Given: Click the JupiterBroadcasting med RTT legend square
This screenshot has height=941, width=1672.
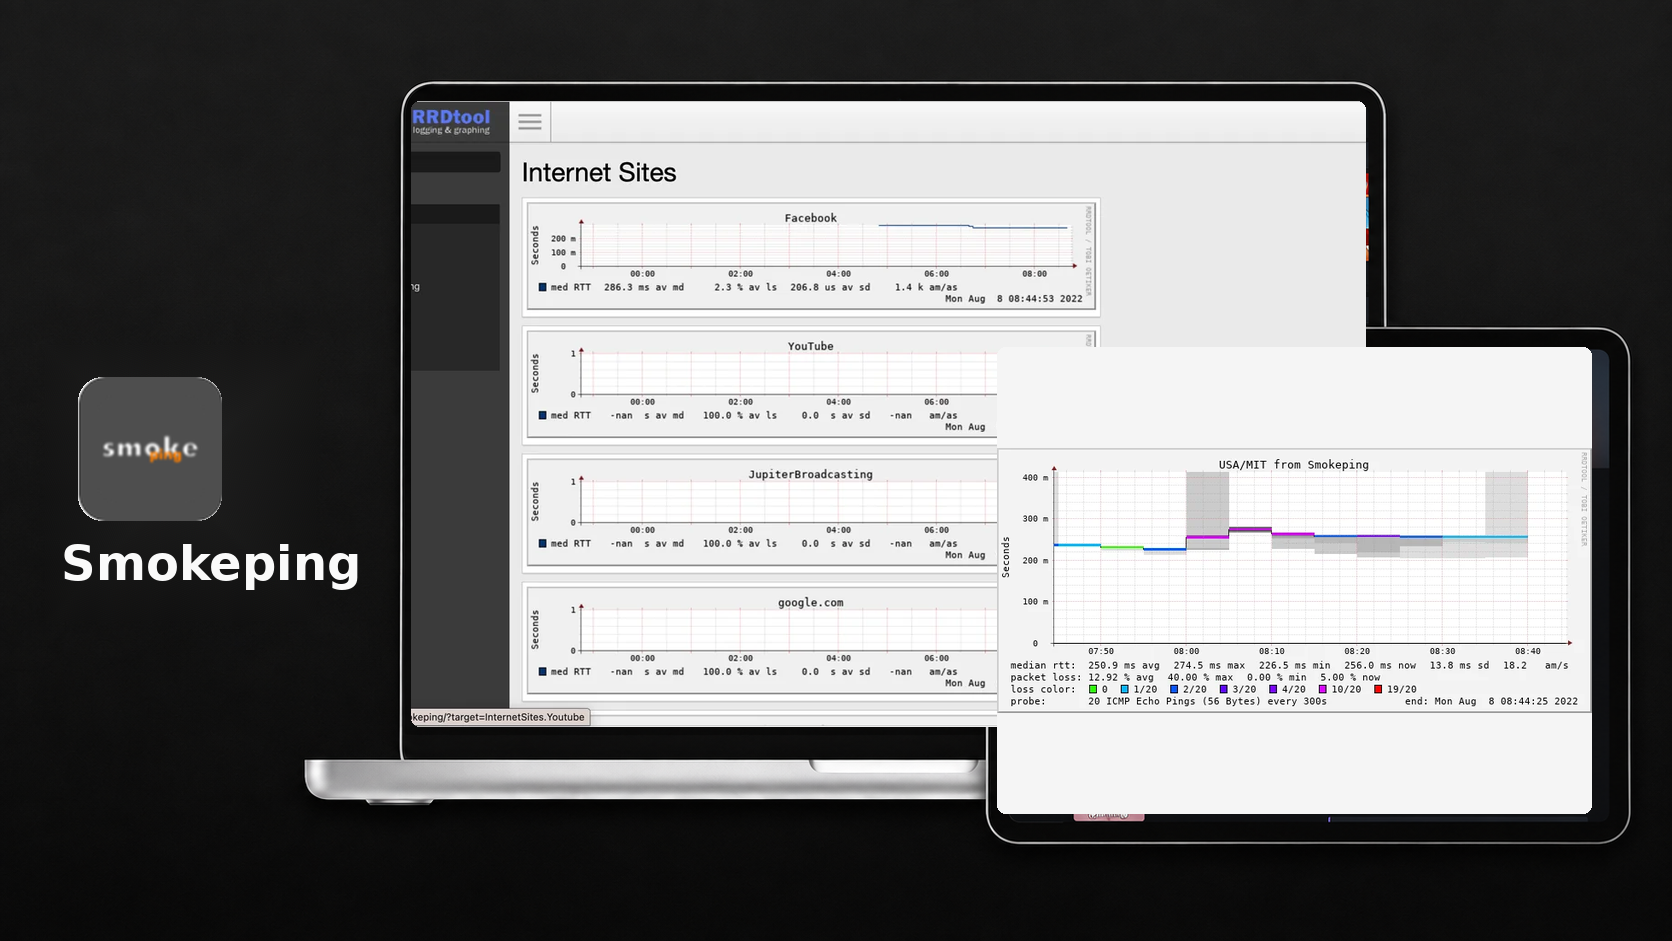Looking at the screenshot, I should (x=543, y=543).
